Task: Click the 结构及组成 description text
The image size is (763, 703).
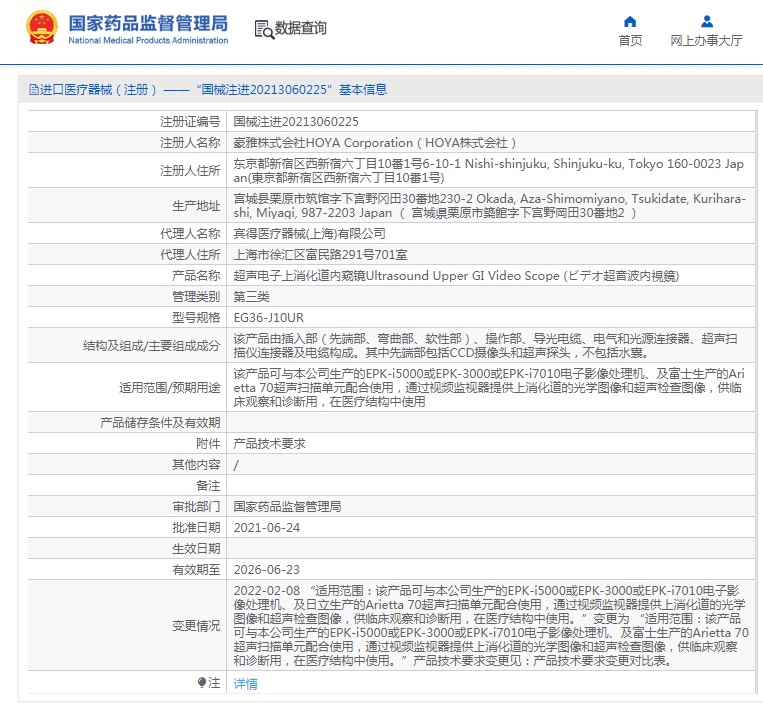Action: (486, 345)
